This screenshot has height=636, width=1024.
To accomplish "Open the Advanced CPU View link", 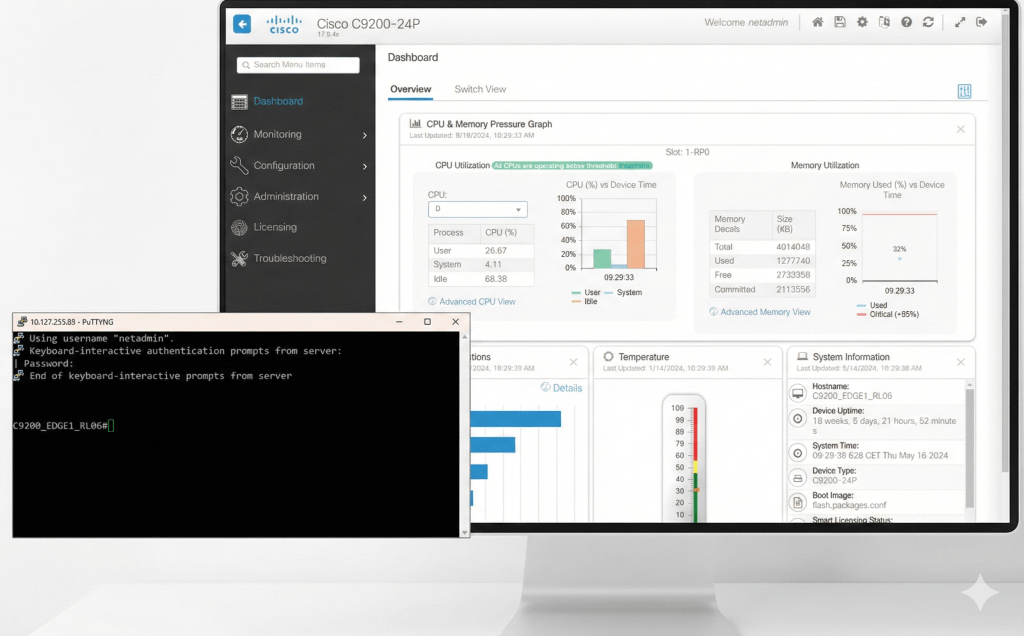I will [477, 301].
